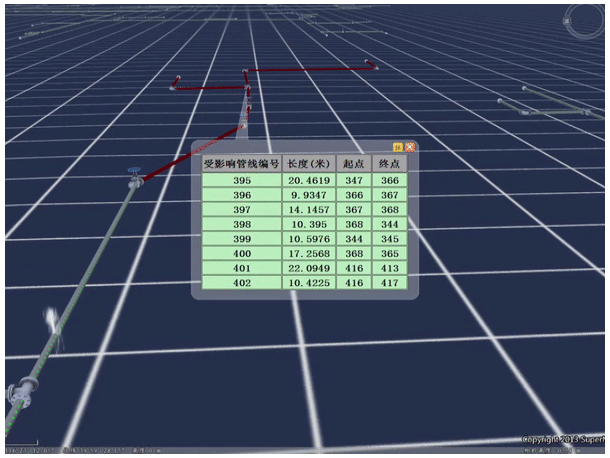Select pipeline number 400 cell

tap(242, 254)
